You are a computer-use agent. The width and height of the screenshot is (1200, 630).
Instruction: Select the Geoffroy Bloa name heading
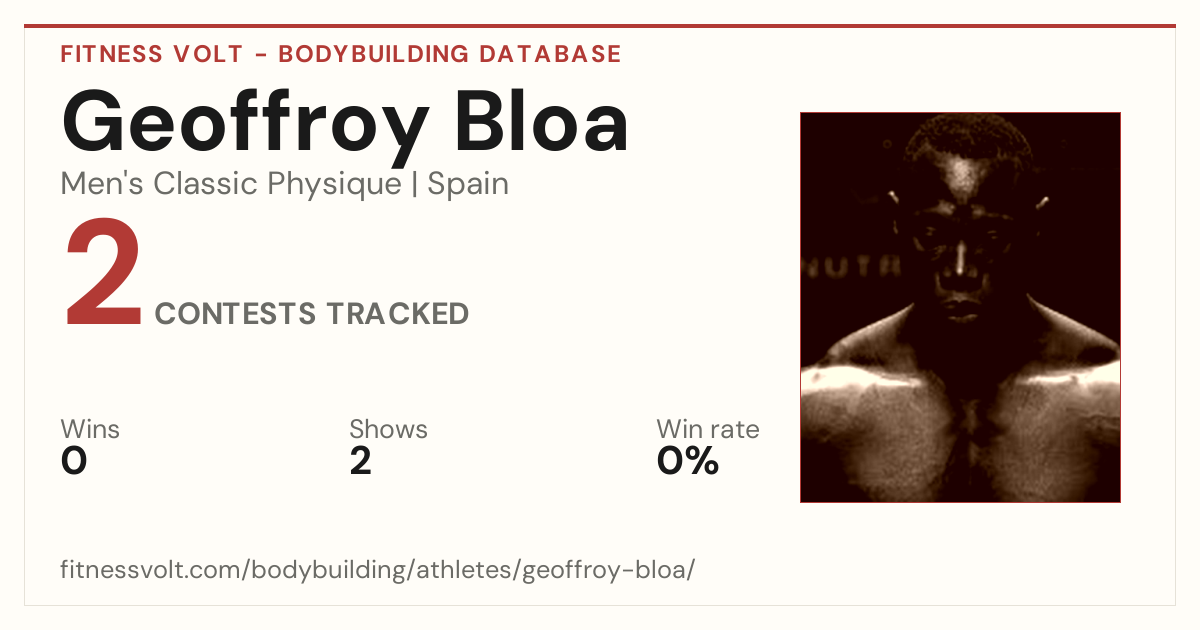pos(345,124)
